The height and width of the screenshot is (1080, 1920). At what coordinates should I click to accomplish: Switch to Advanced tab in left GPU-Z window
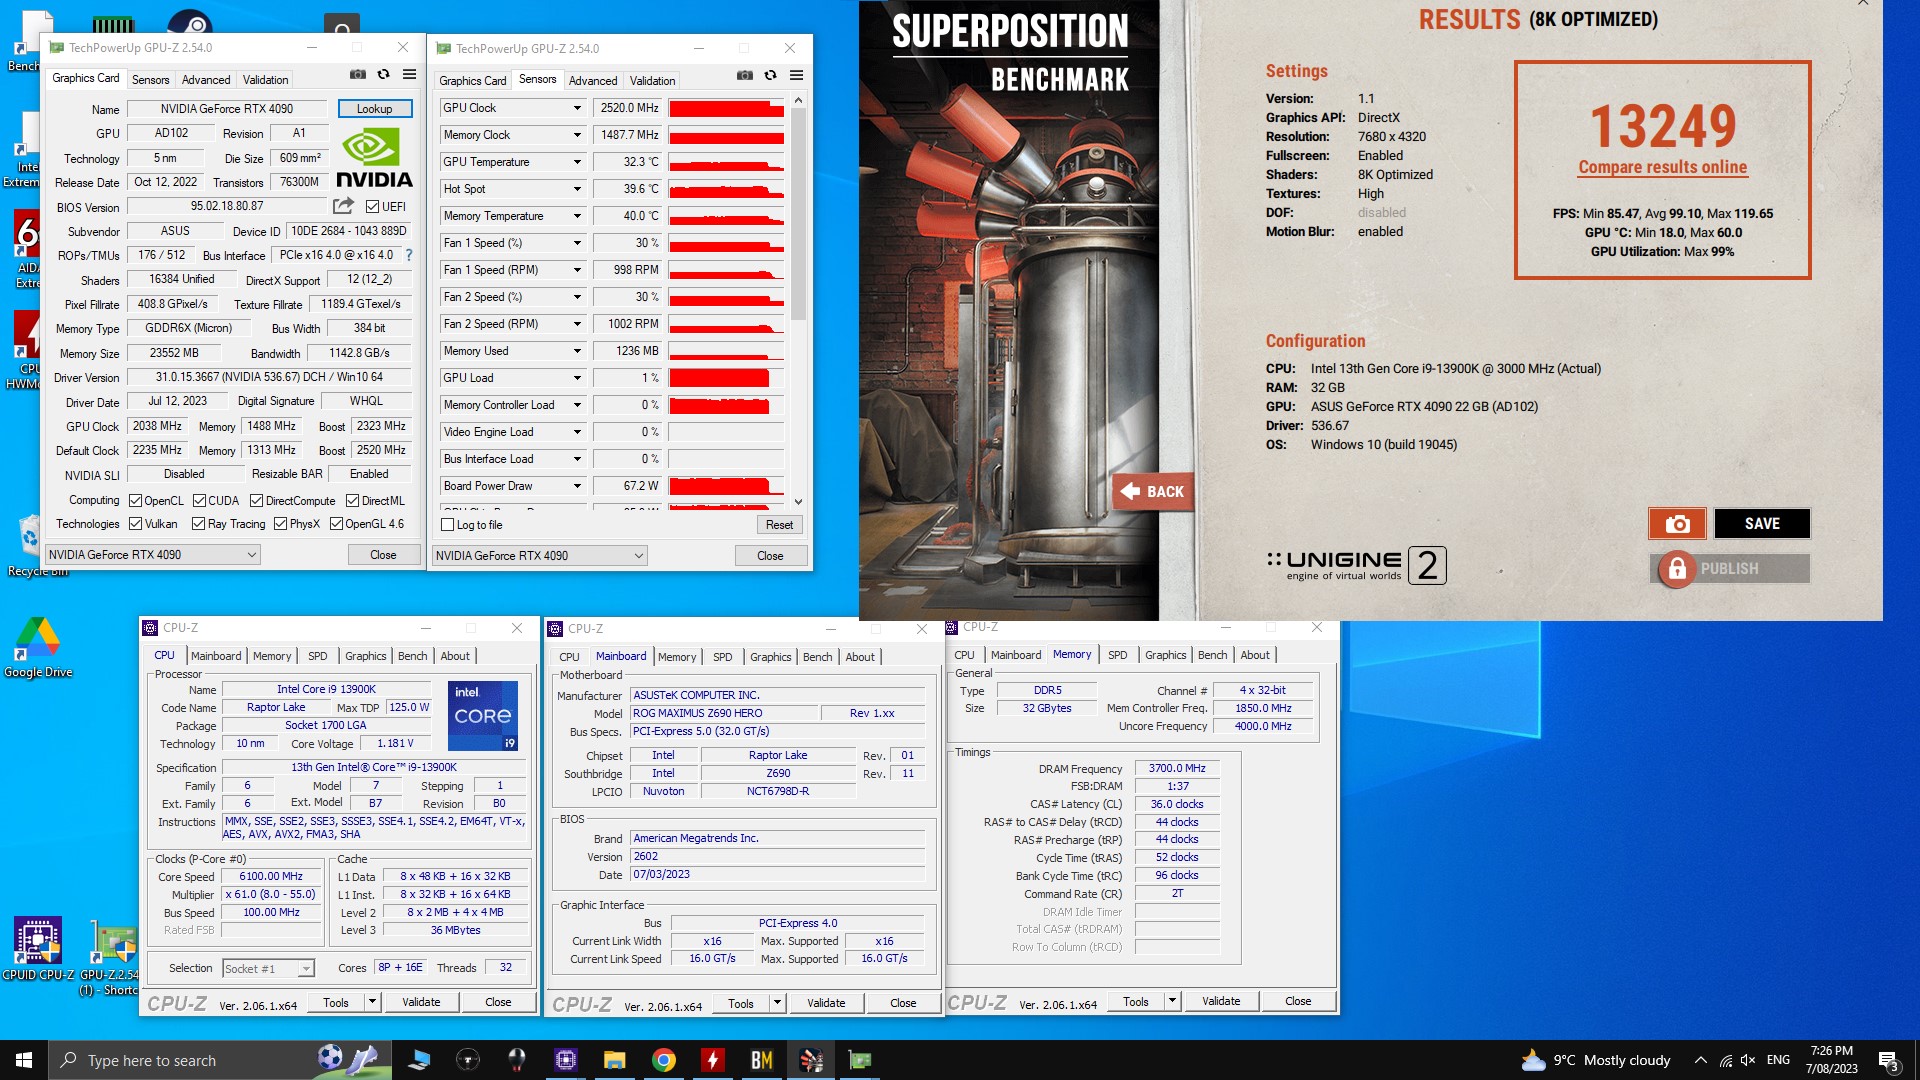coord(206,80)
